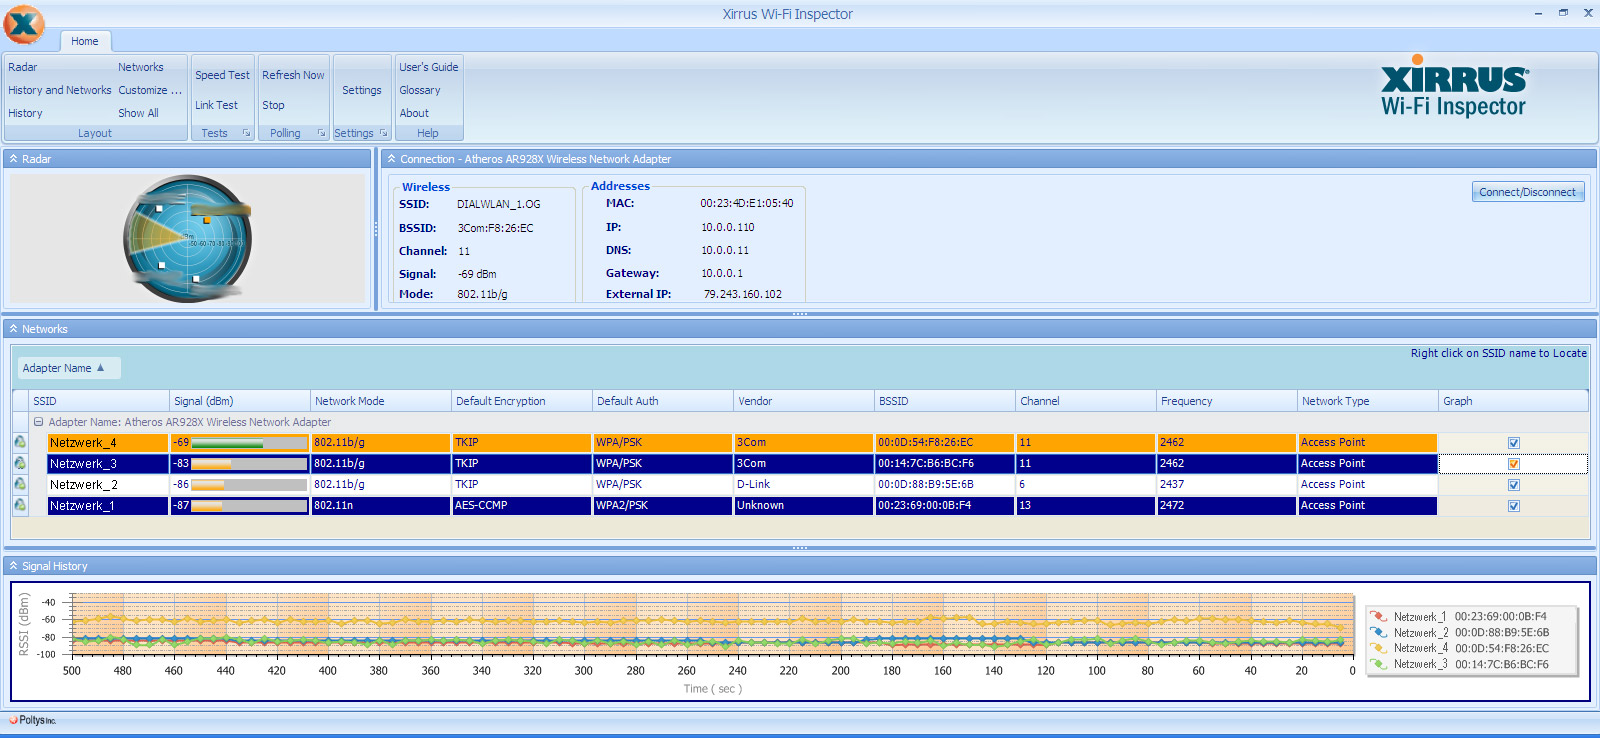1600x738 pixels.
Task: Run the Speed Test
Action: point(222,75)
